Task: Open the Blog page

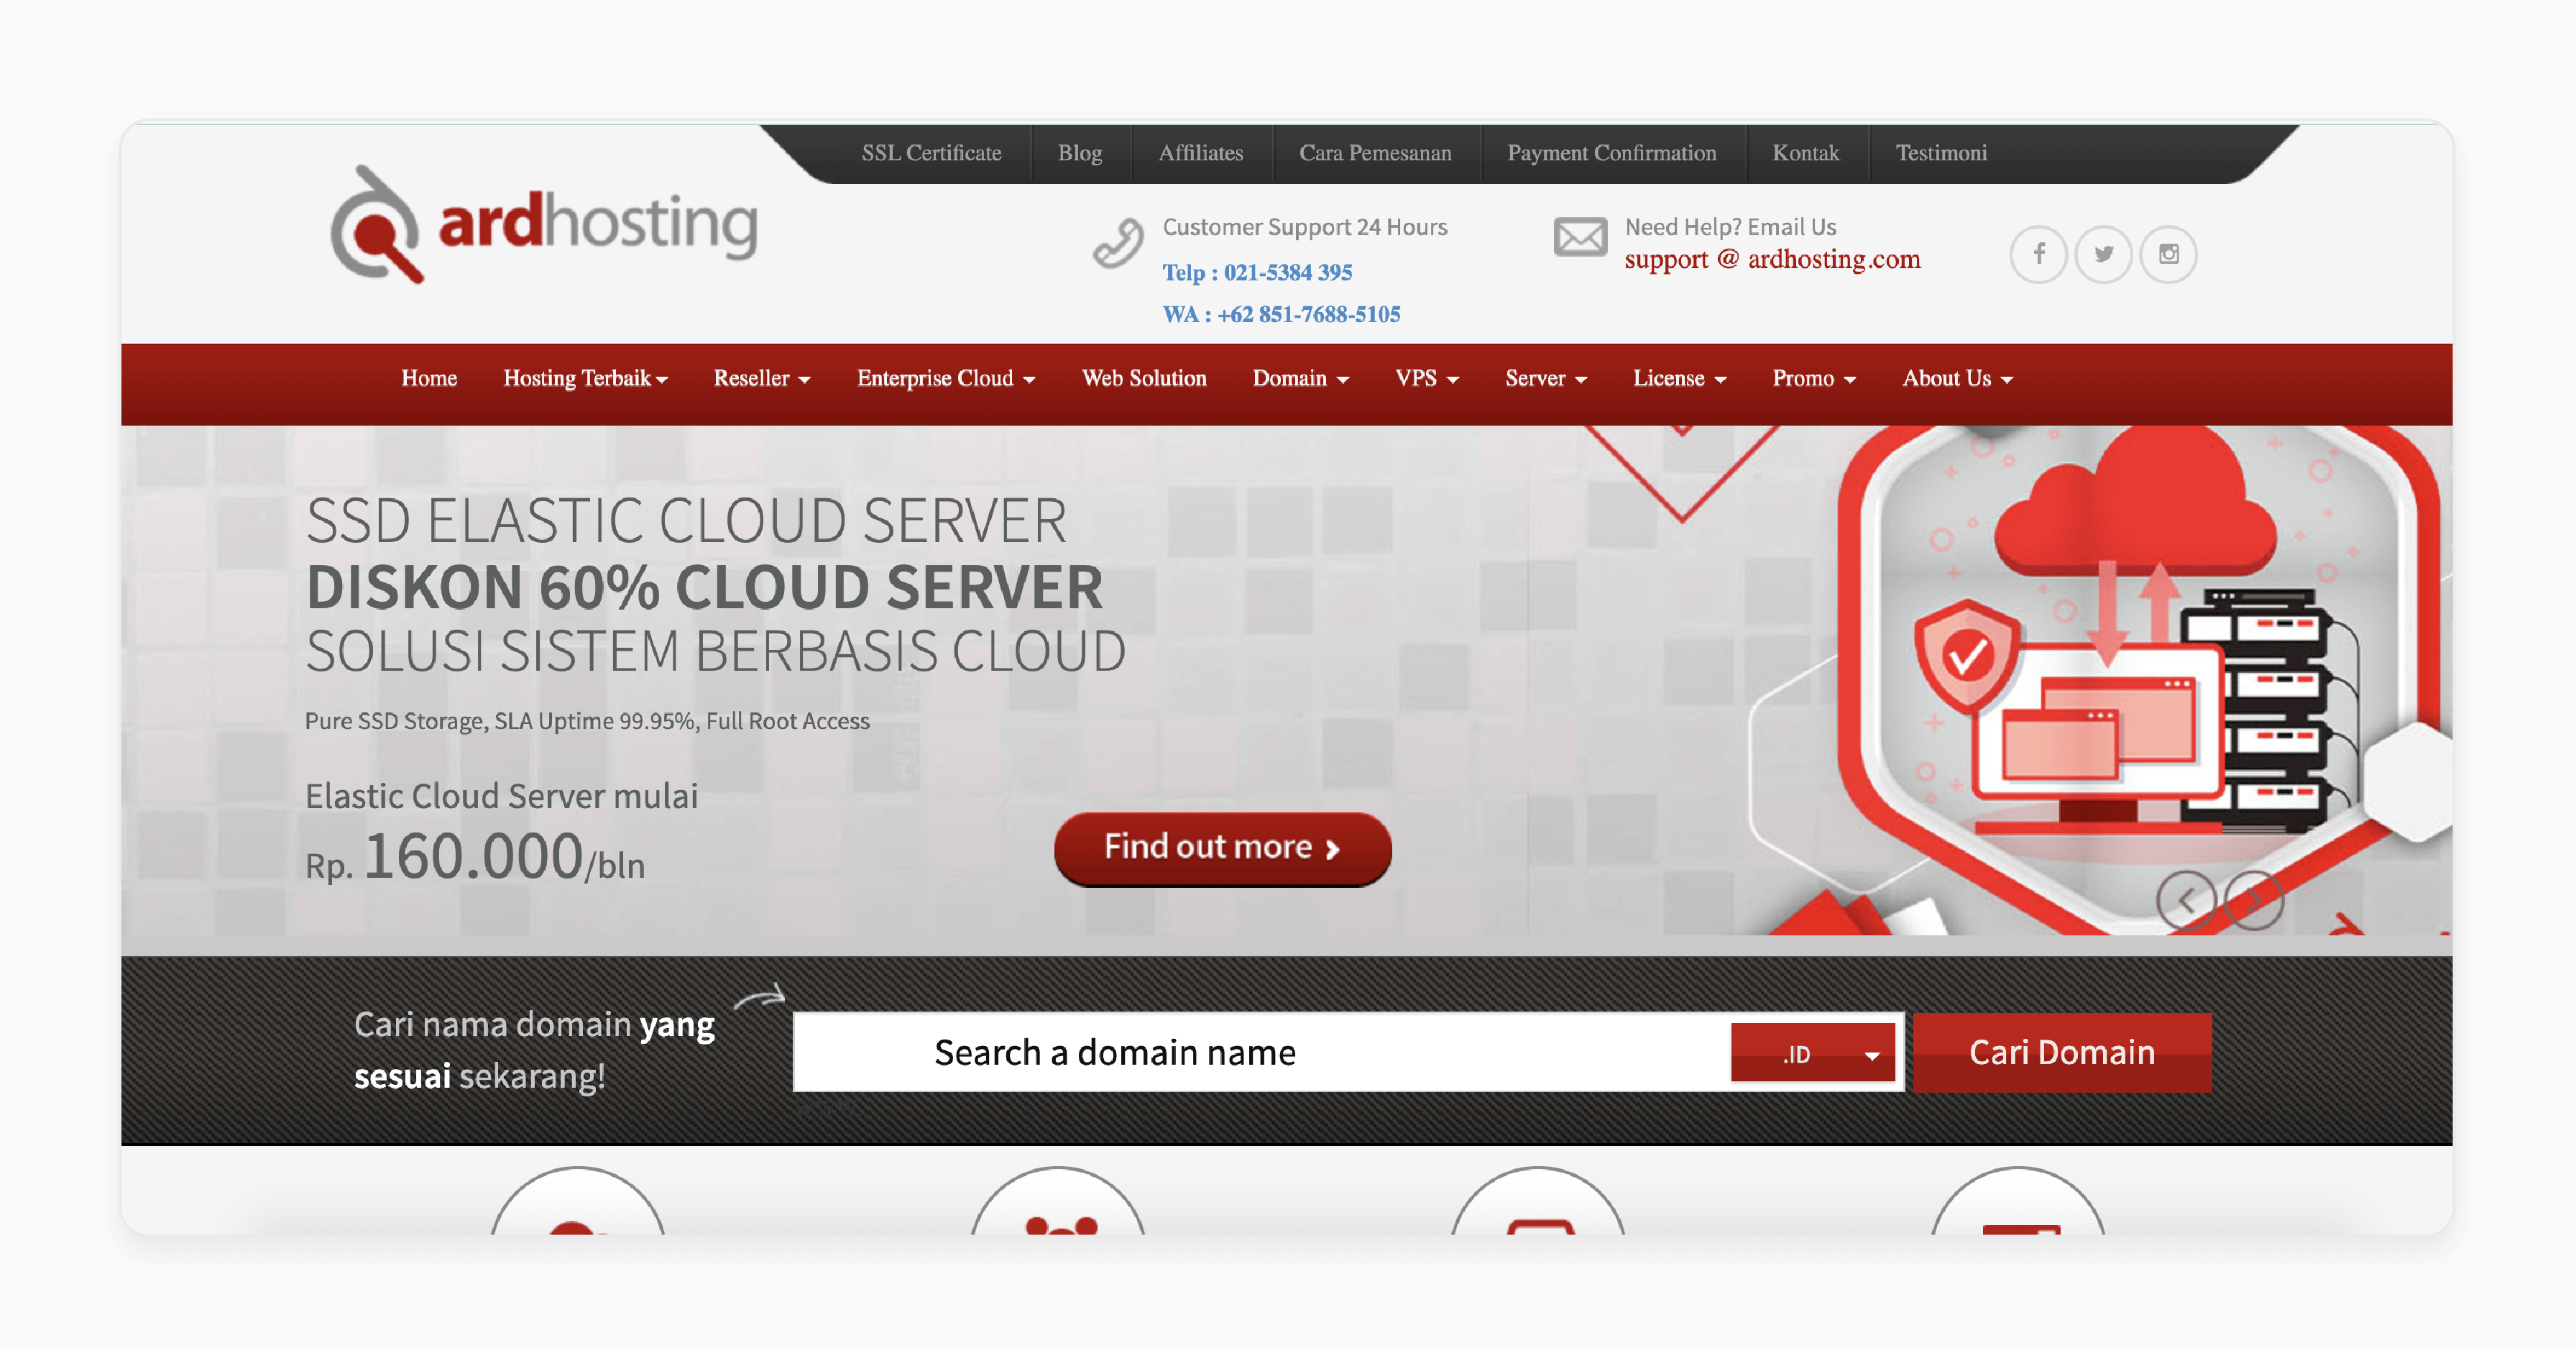Action: click(x=1080, y=153)
